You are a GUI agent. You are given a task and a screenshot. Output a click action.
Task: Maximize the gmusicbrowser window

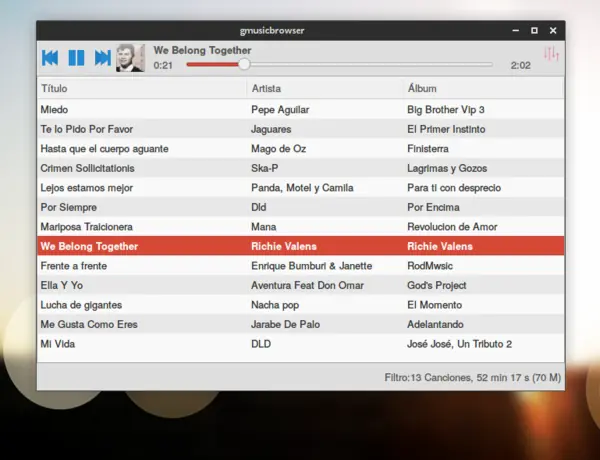534,30
